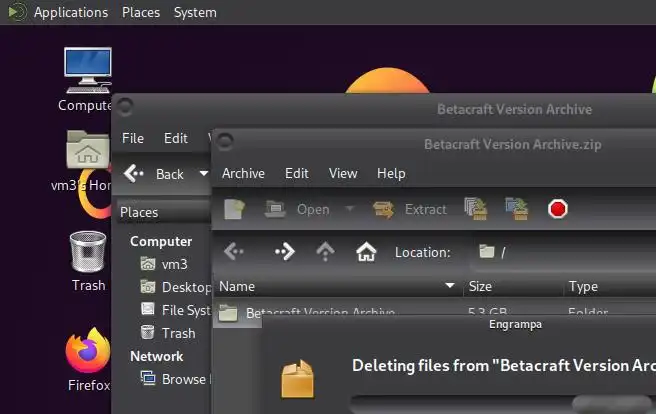Go back with Engrampa left arrow icon
Viewport: 656px width, 414px height.
click(234, 252)
